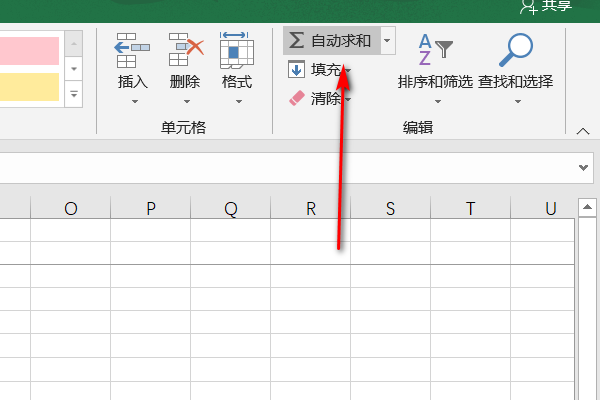Select column P header
The image size is (600, 400).
[x=150, y=209]
